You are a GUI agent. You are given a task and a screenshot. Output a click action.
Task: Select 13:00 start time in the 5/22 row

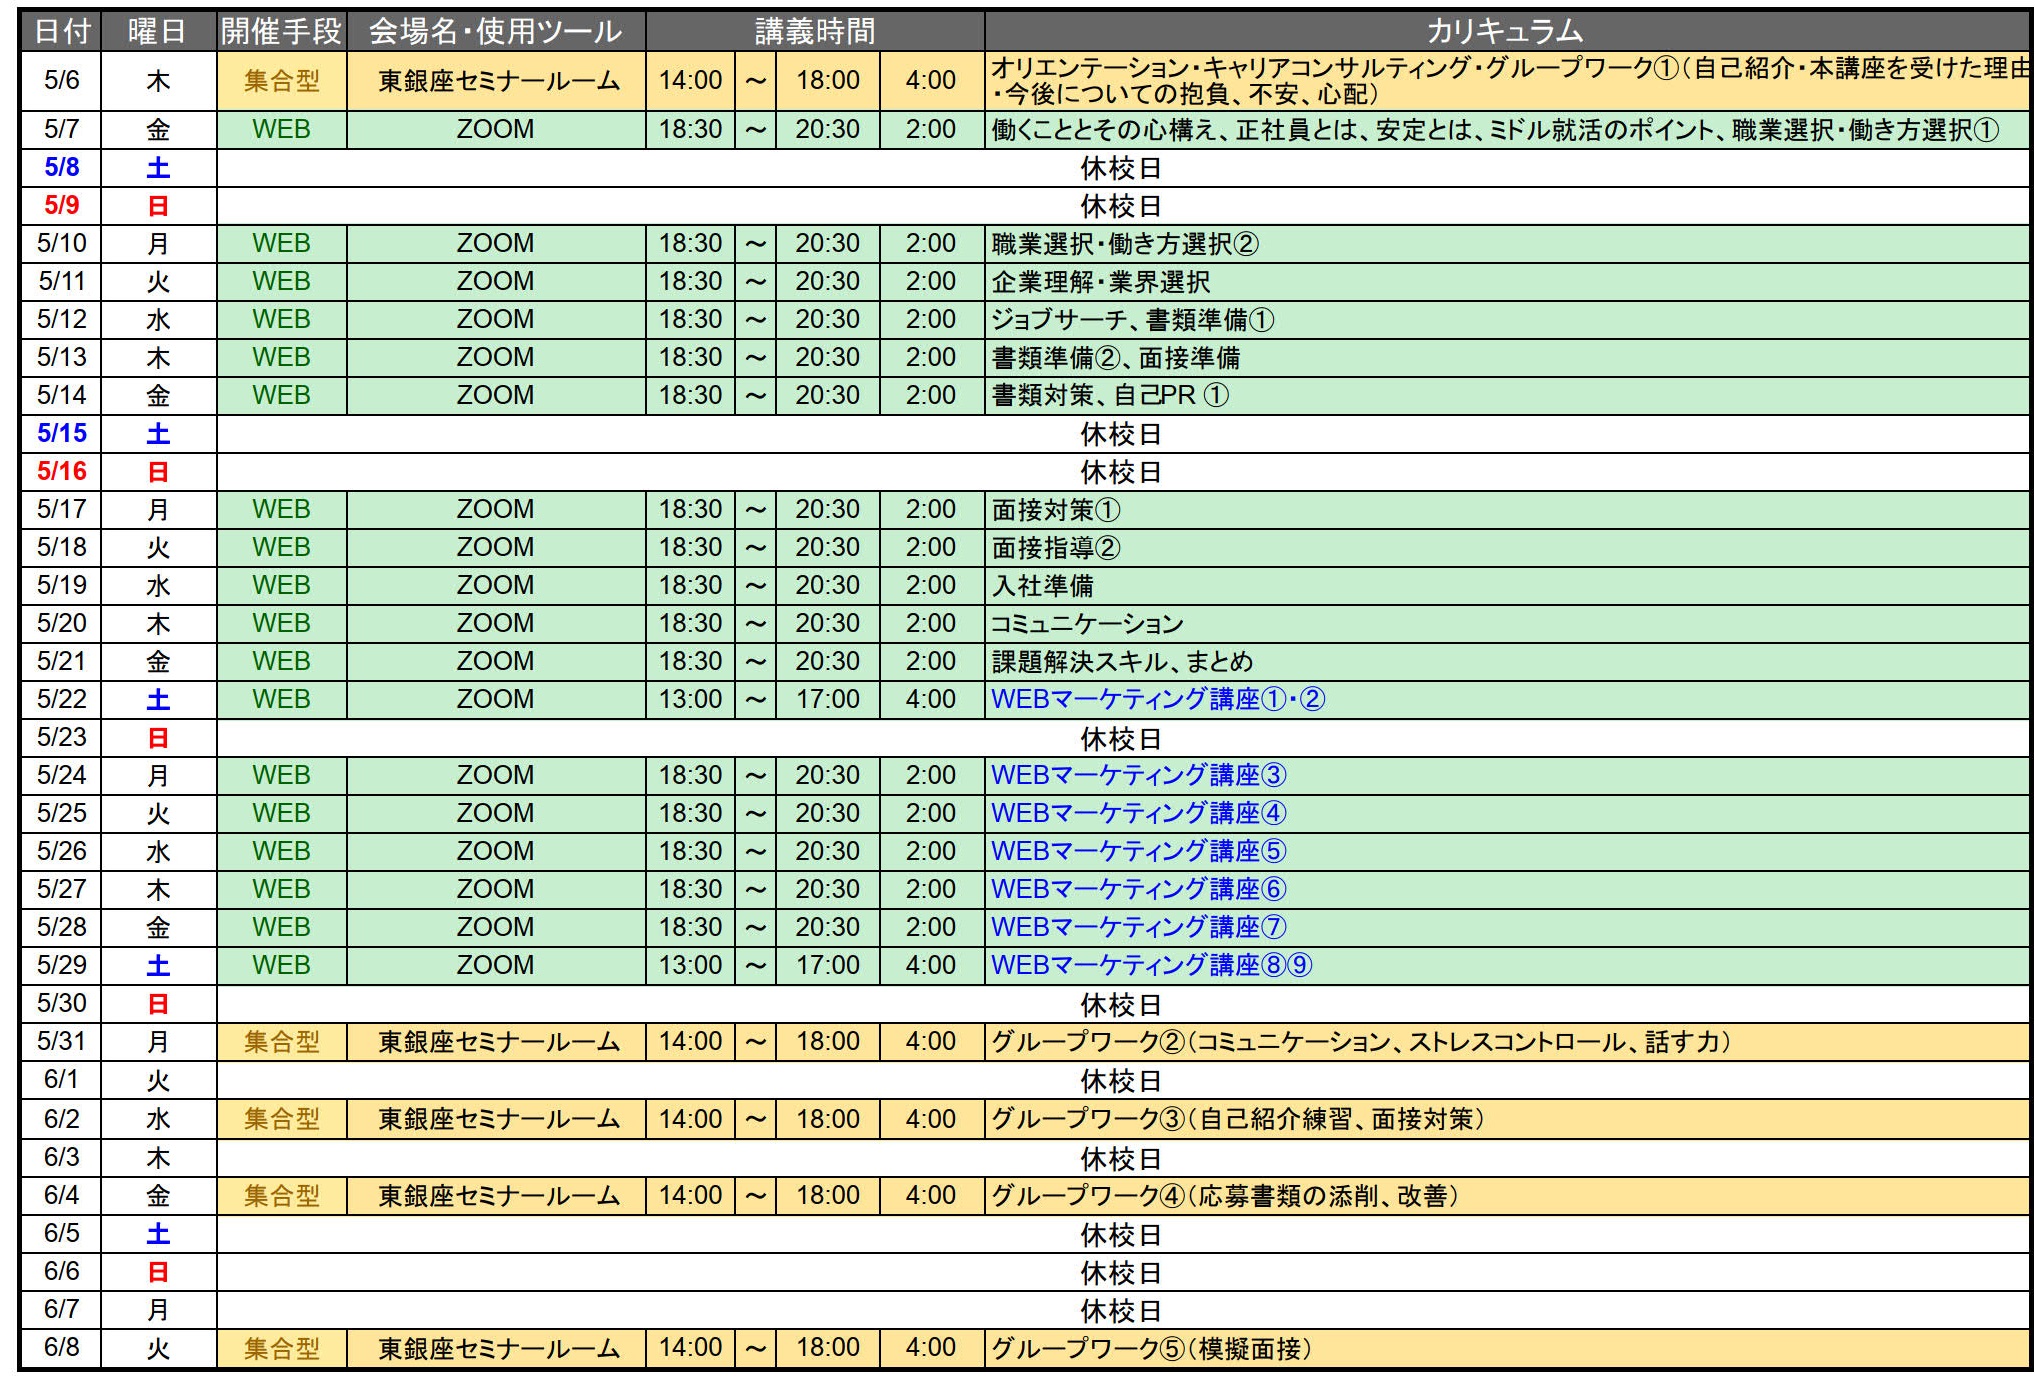pyautogui.click(x=690, y=700)
